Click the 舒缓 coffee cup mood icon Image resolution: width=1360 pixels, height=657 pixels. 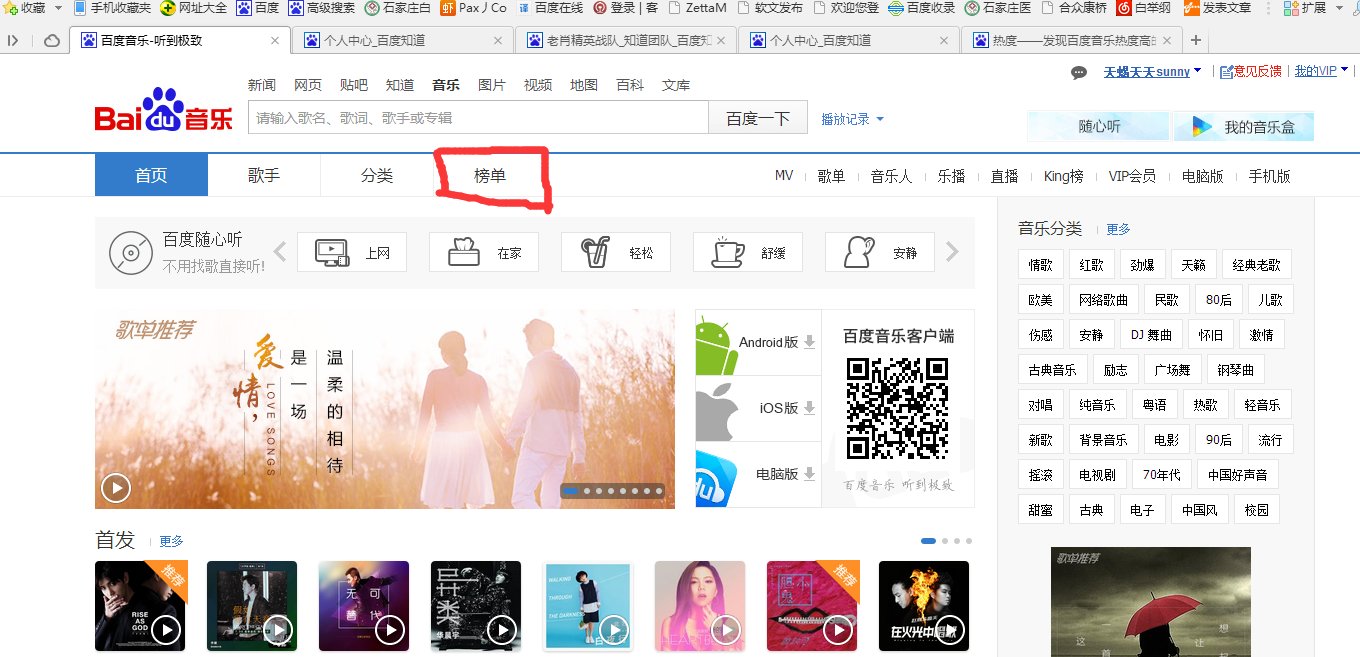[x=748, y=252]
